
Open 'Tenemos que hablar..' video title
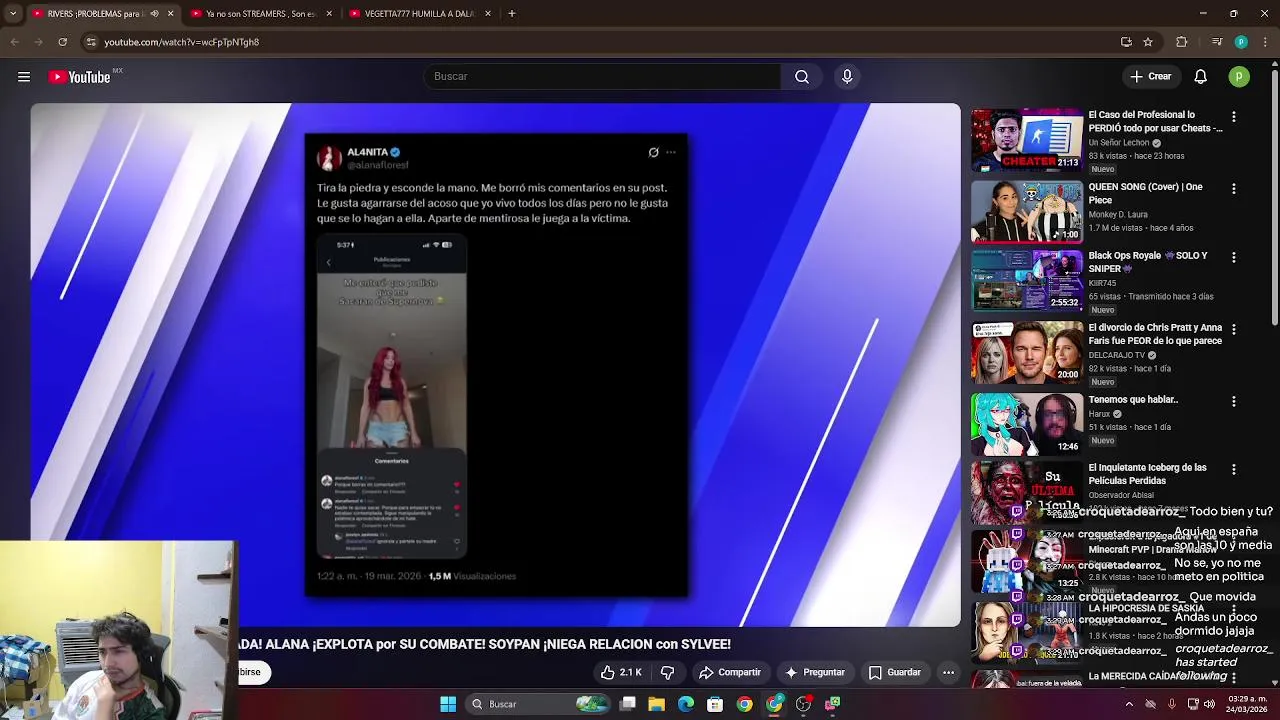(1133, 400)
